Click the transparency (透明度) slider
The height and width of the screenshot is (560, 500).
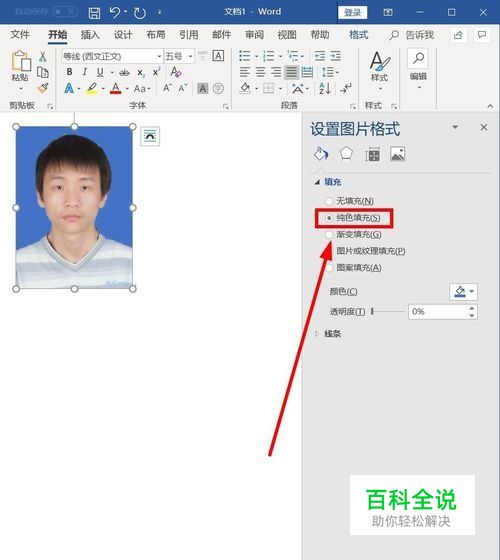click(x=388, y=312)
